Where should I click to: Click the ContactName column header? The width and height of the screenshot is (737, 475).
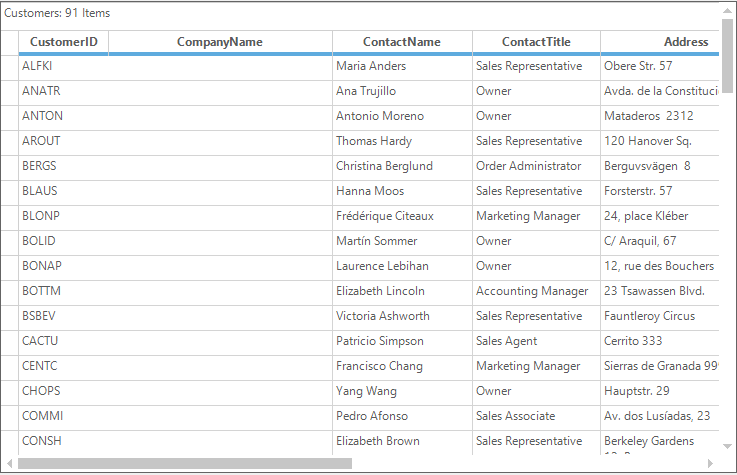pyautogui.click(x=402, y=42)
